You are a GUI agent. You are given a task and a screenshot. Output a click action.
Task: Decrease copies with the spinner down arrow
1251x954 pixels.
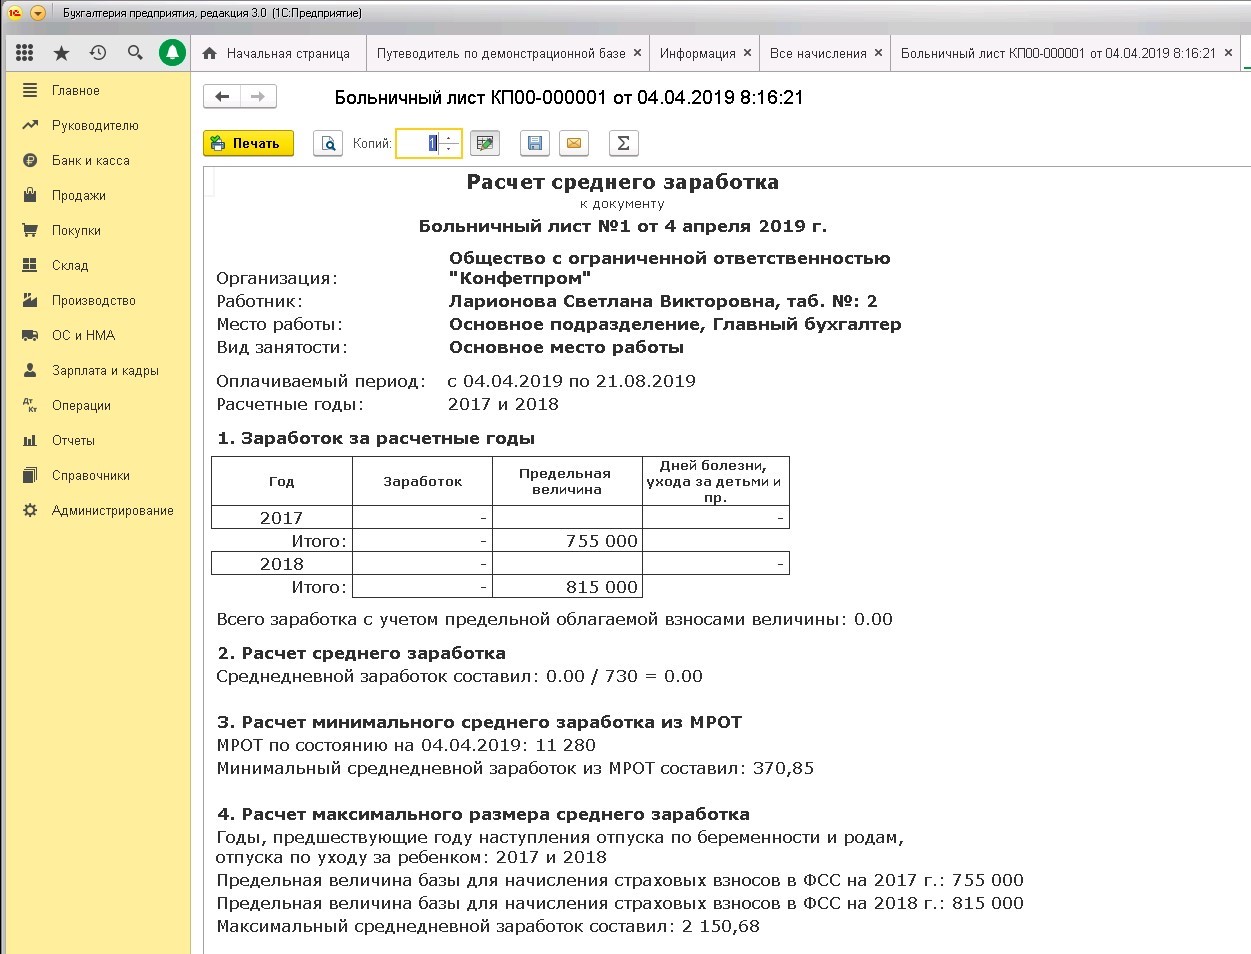pyautogui.click(x=449, y=150)
